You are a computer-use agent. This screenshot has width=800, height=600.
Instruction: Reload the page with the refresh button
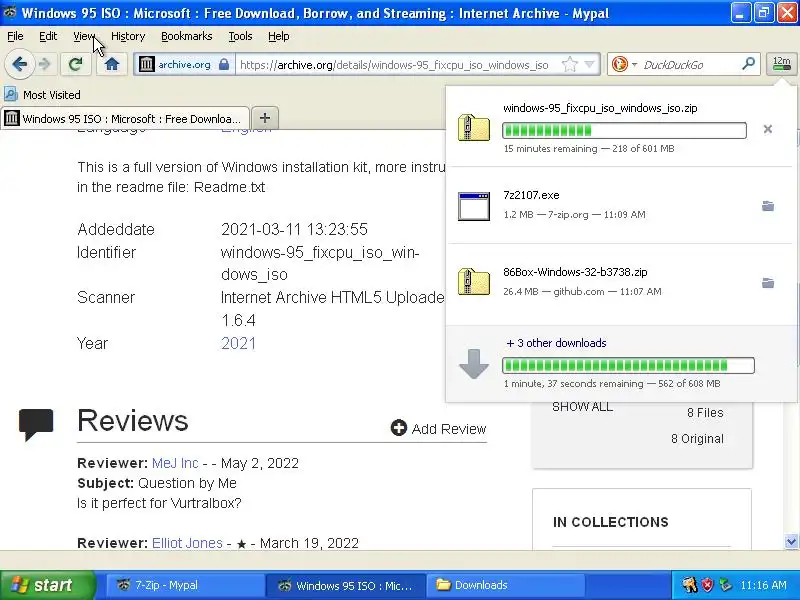point(76,64)
